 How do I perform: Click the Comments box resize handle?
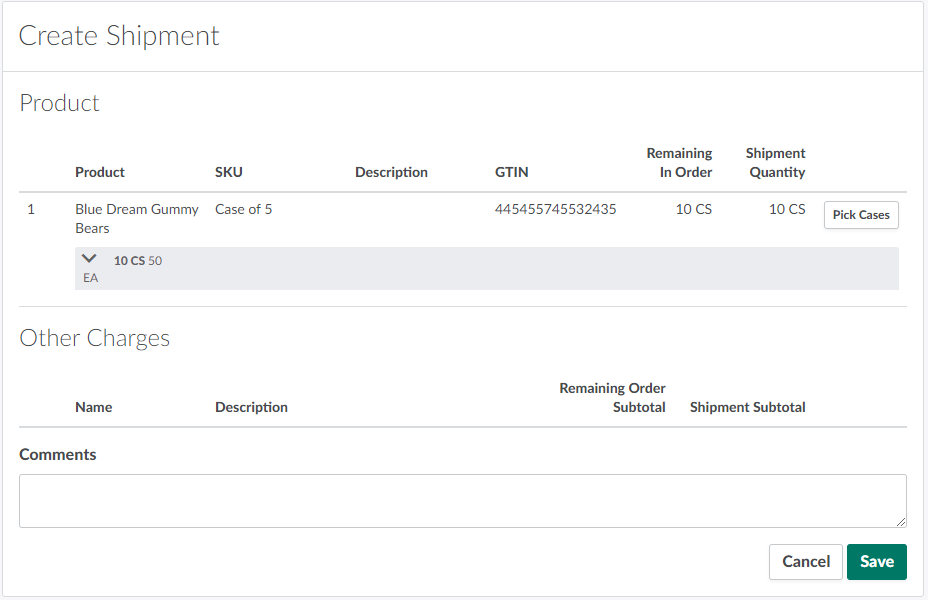[x=901, y=522]
